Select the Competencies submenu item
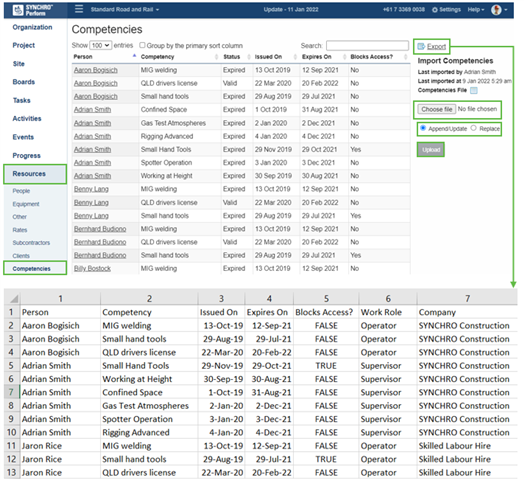The image size is (524, 480). pos(31,269)
